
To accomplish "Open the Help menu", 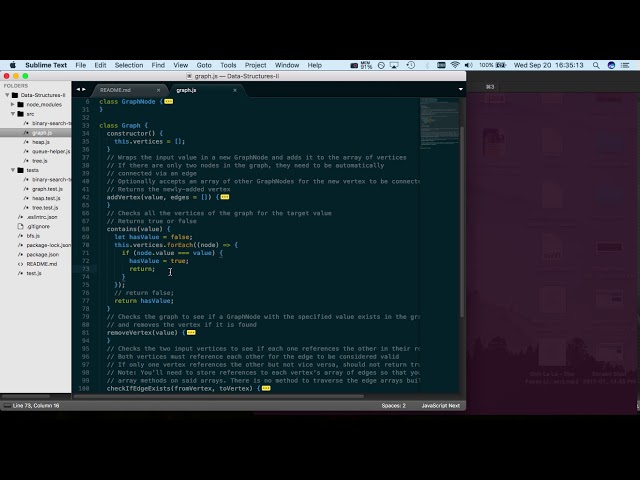I will click(314, 65).
